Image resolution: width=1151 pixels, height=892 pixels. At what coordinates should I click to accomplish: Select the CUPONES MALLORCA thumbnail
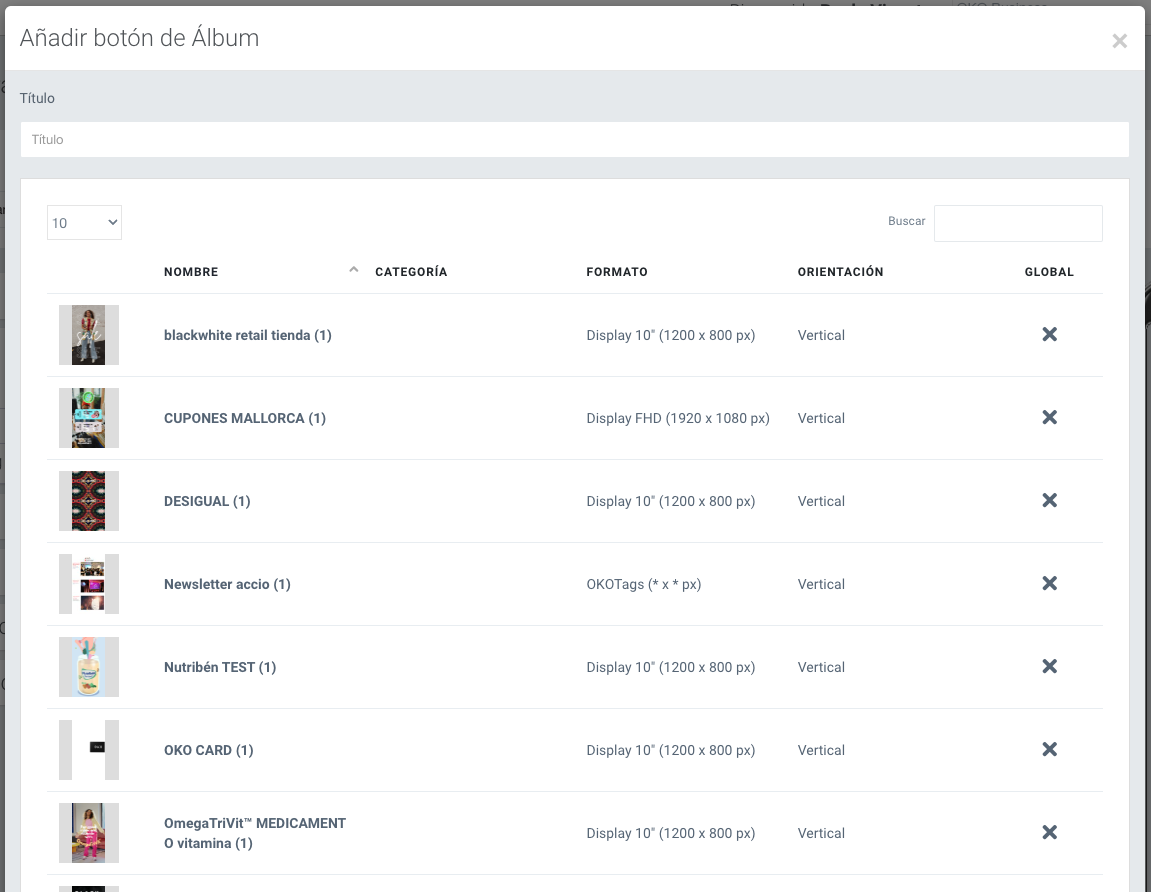coord(89,418)
